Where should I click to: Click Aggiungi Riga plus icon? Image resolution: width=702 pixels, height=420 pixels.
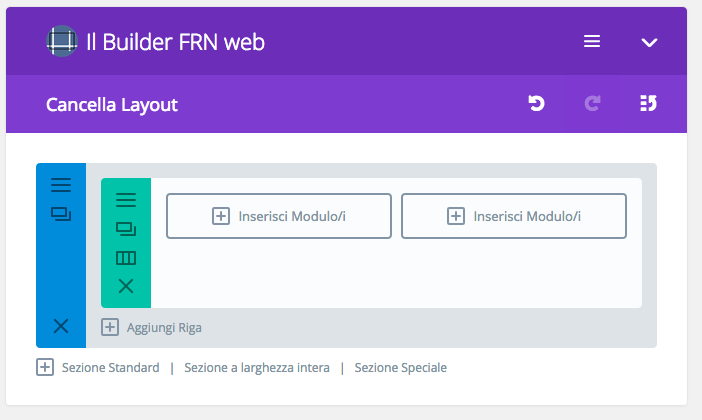click(x=110, y=327)
